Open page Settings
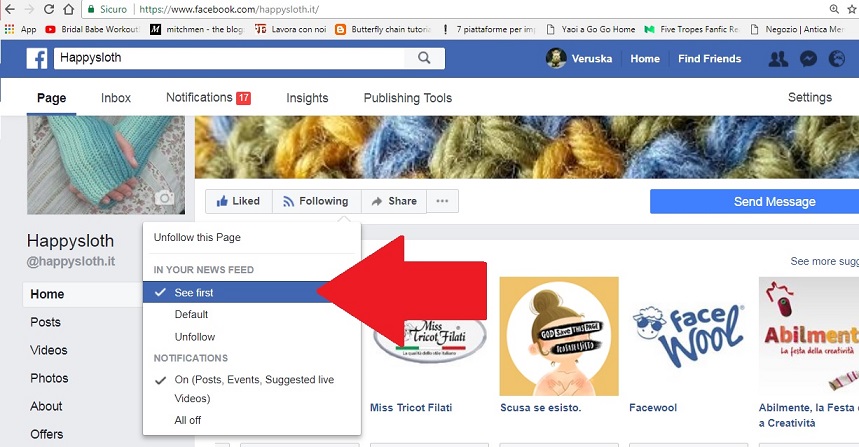The image size is (859, 447). 810,98
